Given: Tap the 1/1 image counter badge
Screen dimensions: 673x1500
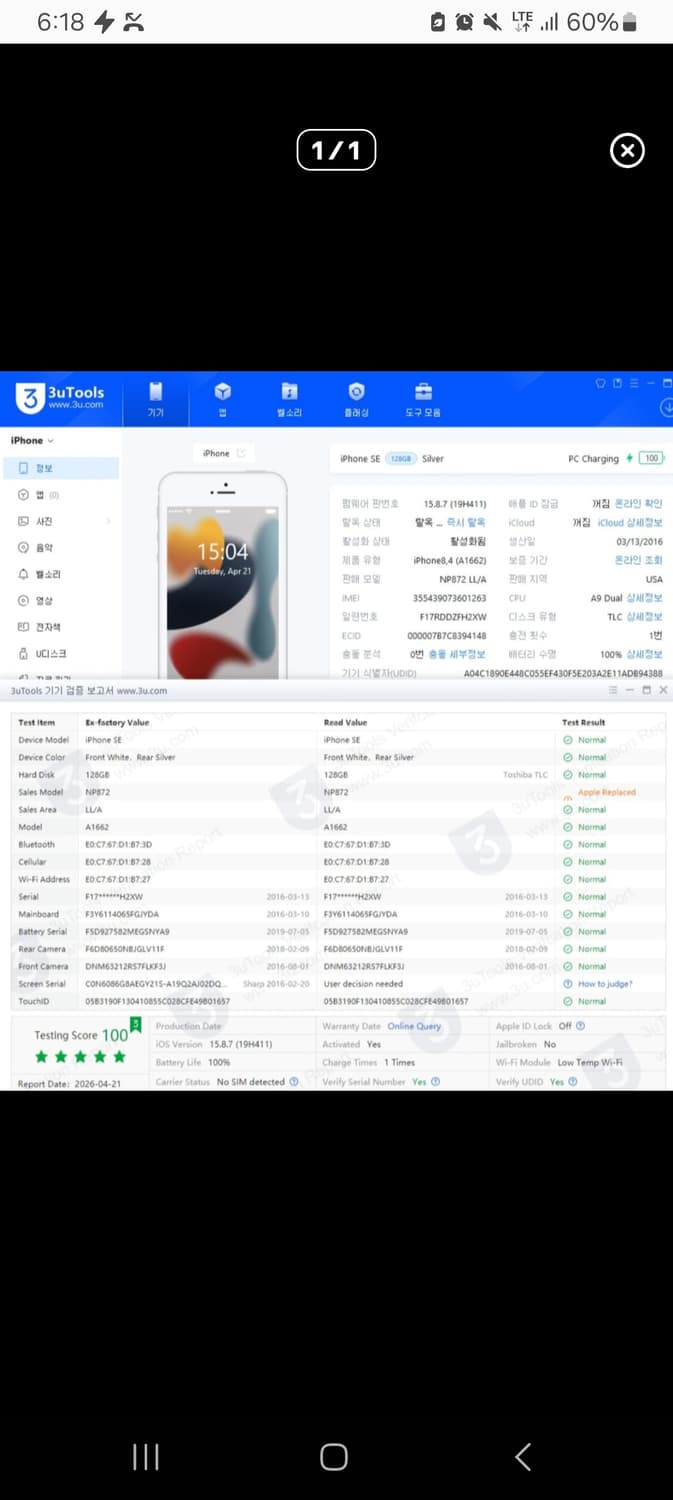Looking at the screenshot, I should (x=336, y=150).
